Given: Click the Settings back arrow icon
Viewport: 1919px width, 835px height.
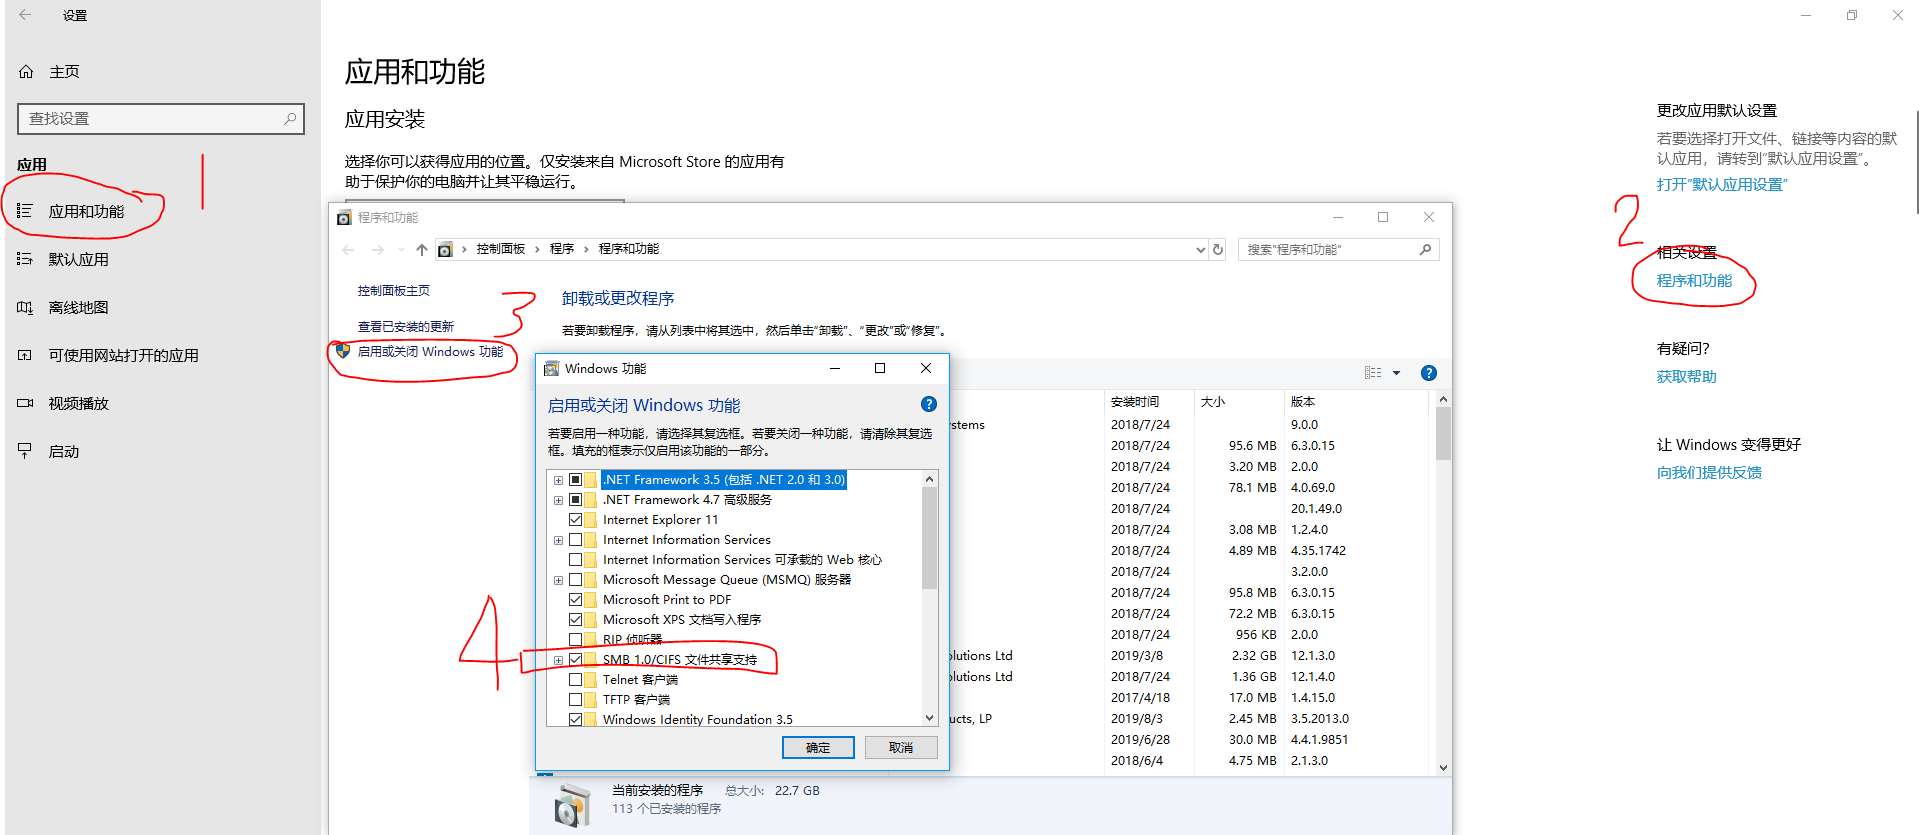Looking at the screenshot, I should [x=25, y=15].
